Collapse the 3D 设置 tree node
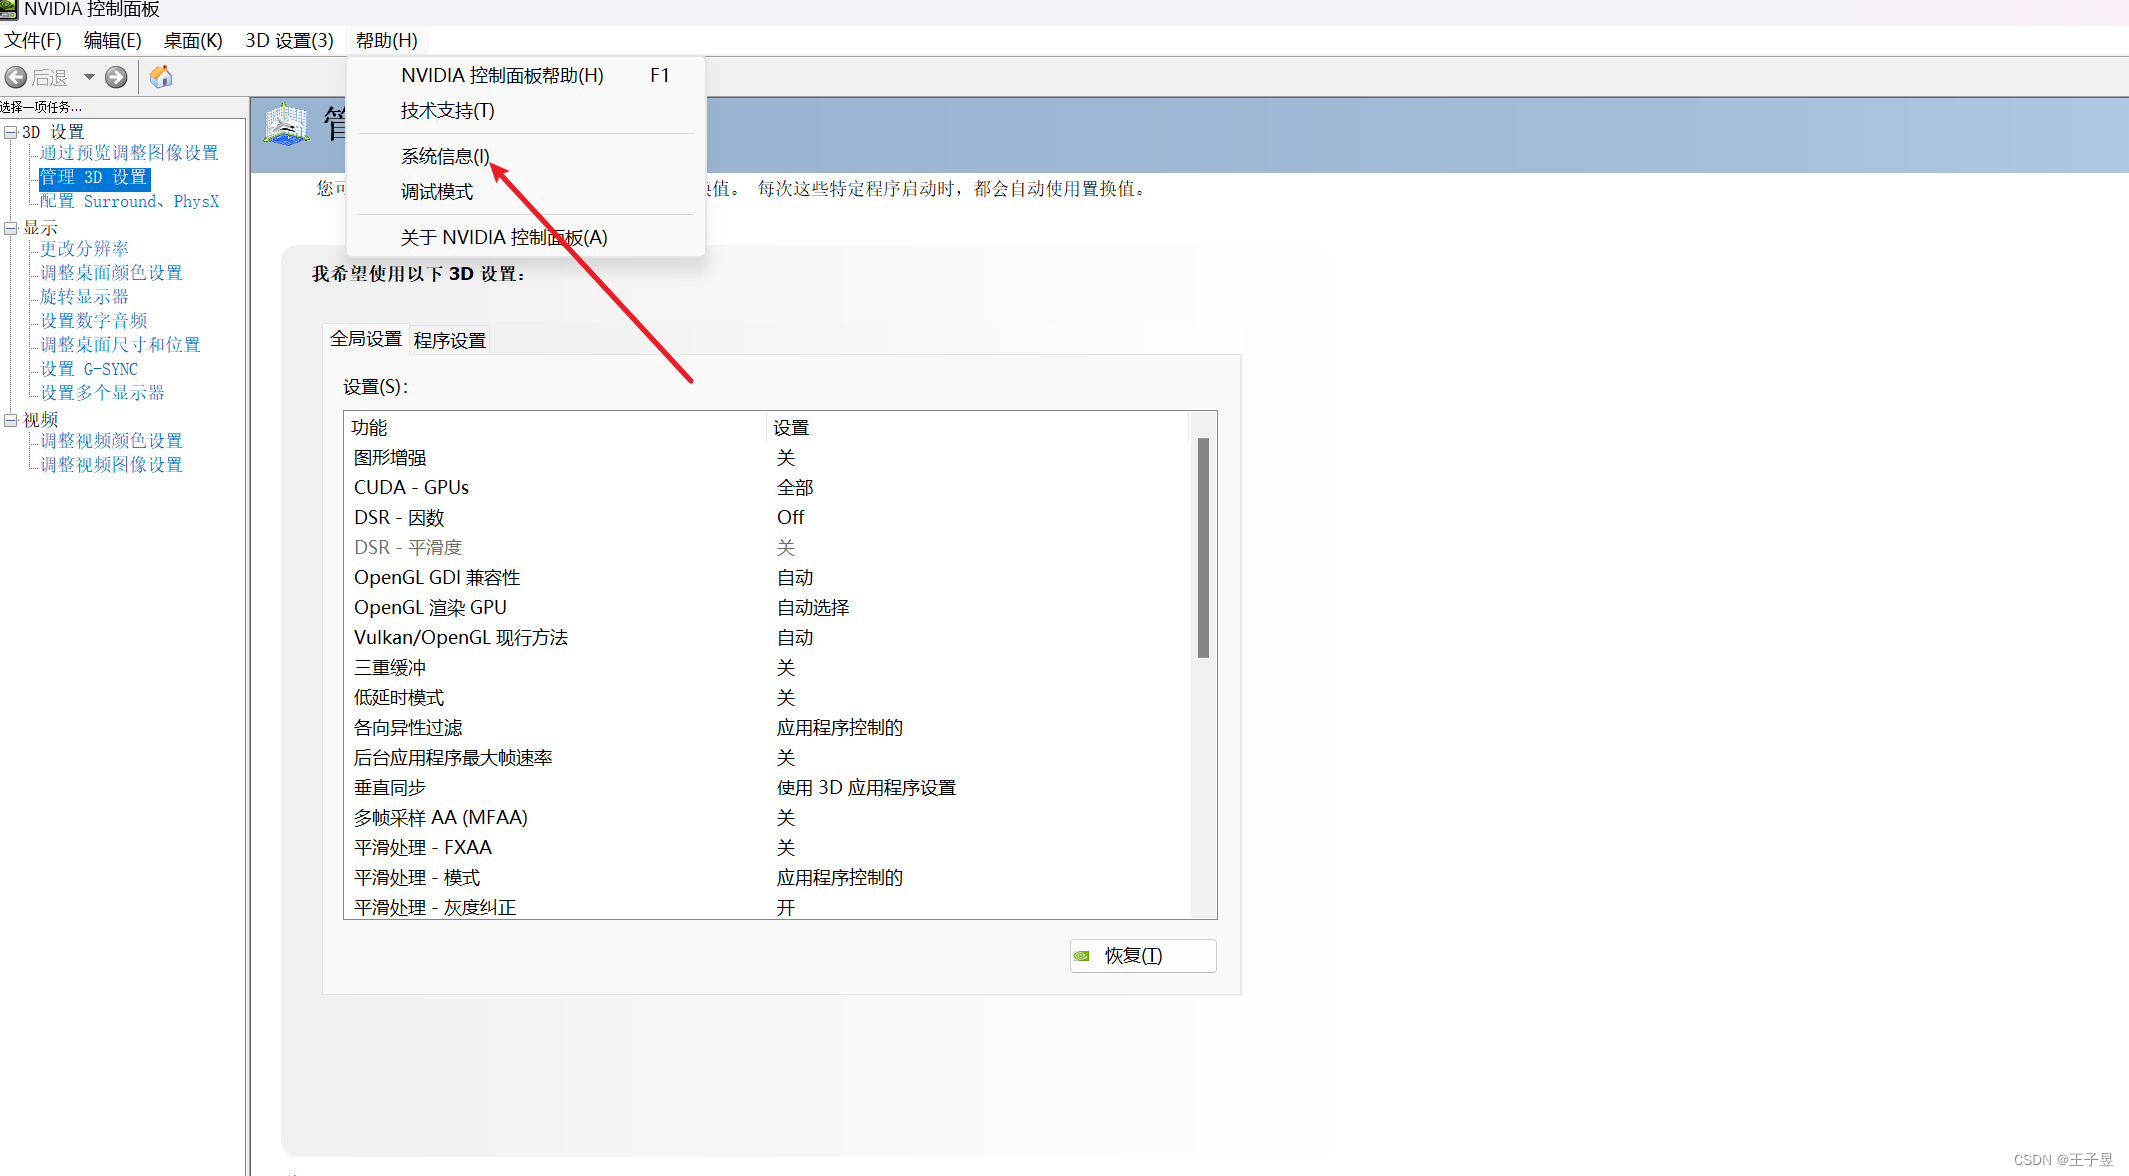This screenshot has height=1176, width=2129. pyautogui.click(x=10, y=132)
